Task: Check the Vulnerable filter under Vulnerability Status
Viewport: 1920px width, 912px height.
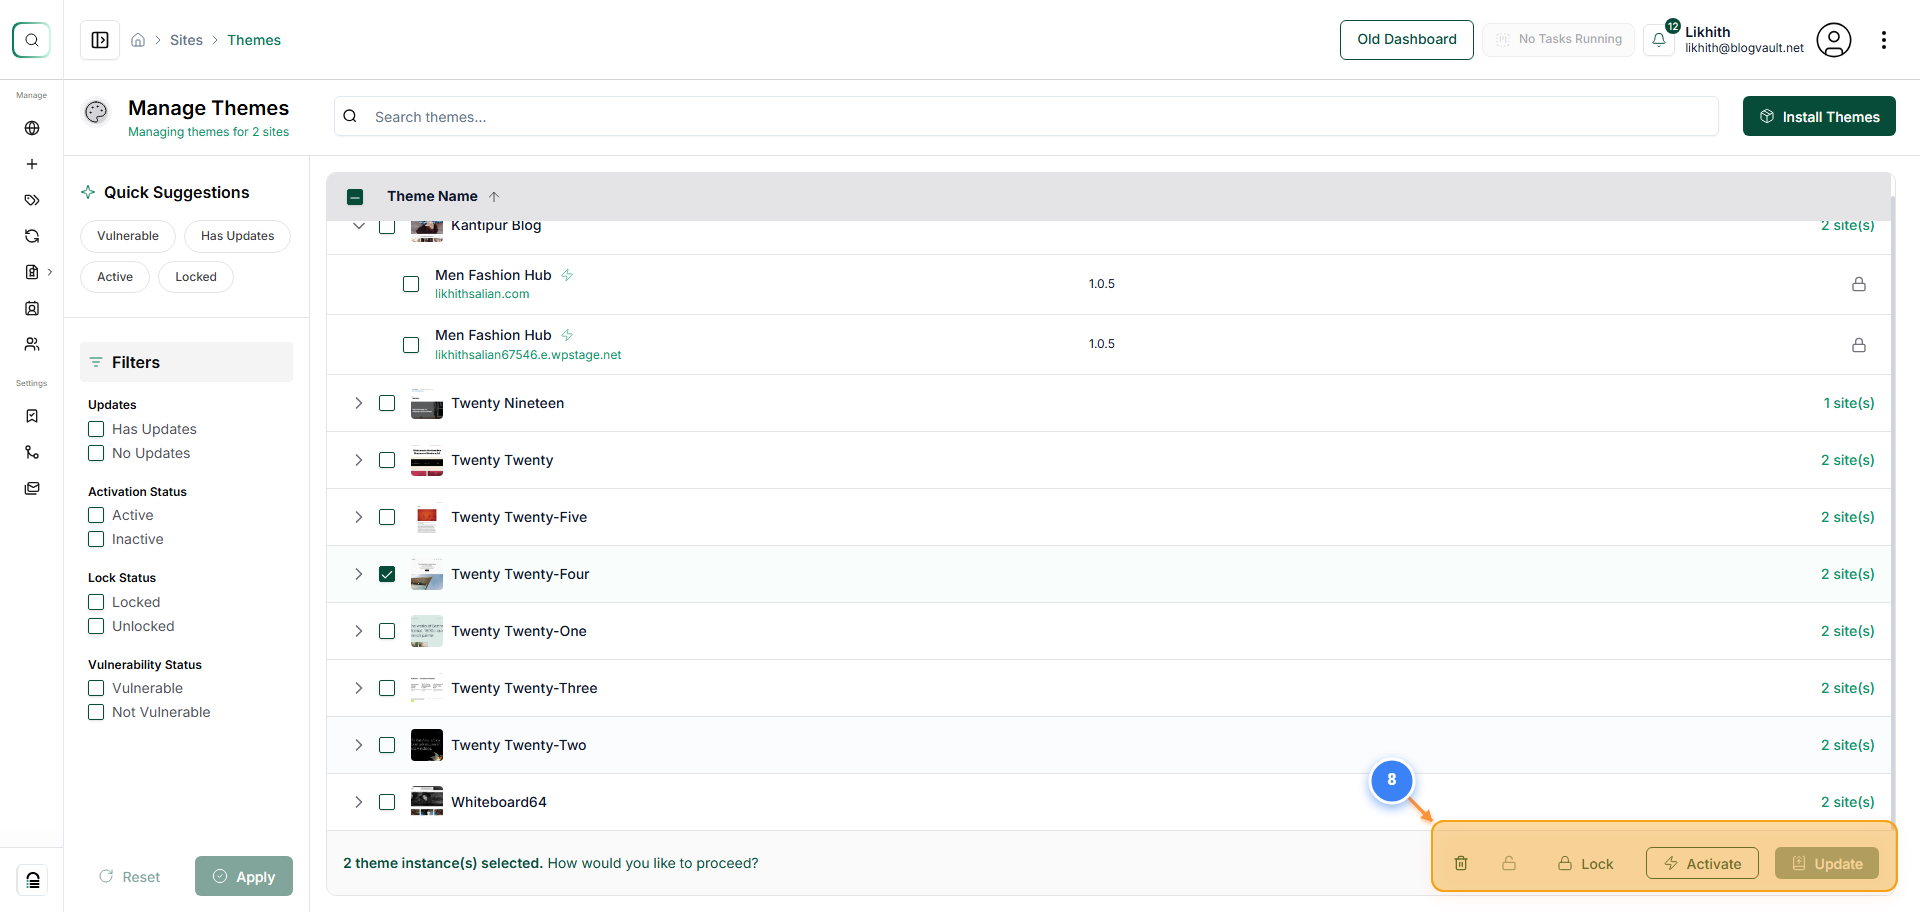Action: pyautogui.click(x=96, y=688)
